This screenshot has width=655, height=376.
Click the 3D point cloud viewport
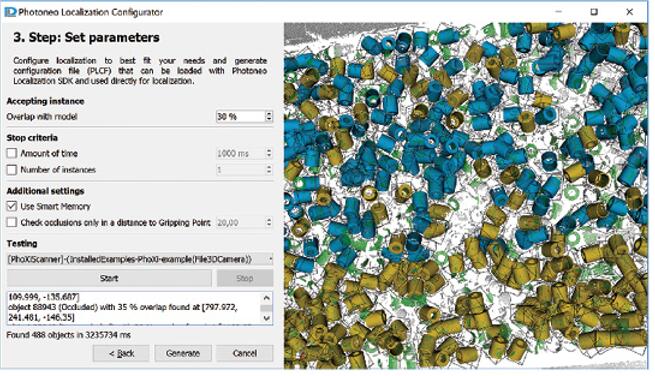[x=465, y=196]
